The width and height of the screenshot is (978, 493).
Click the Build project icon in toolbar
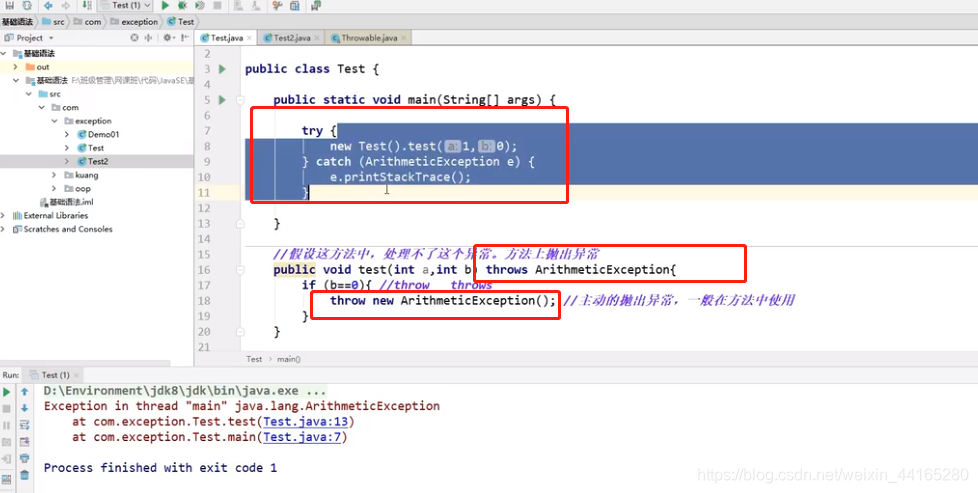click(87, 5)
